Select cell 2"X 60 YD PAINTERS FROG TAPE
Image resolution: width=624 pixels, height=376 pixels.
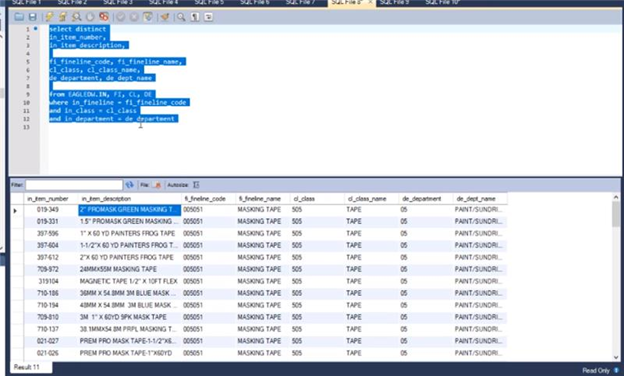pos(127,257)
